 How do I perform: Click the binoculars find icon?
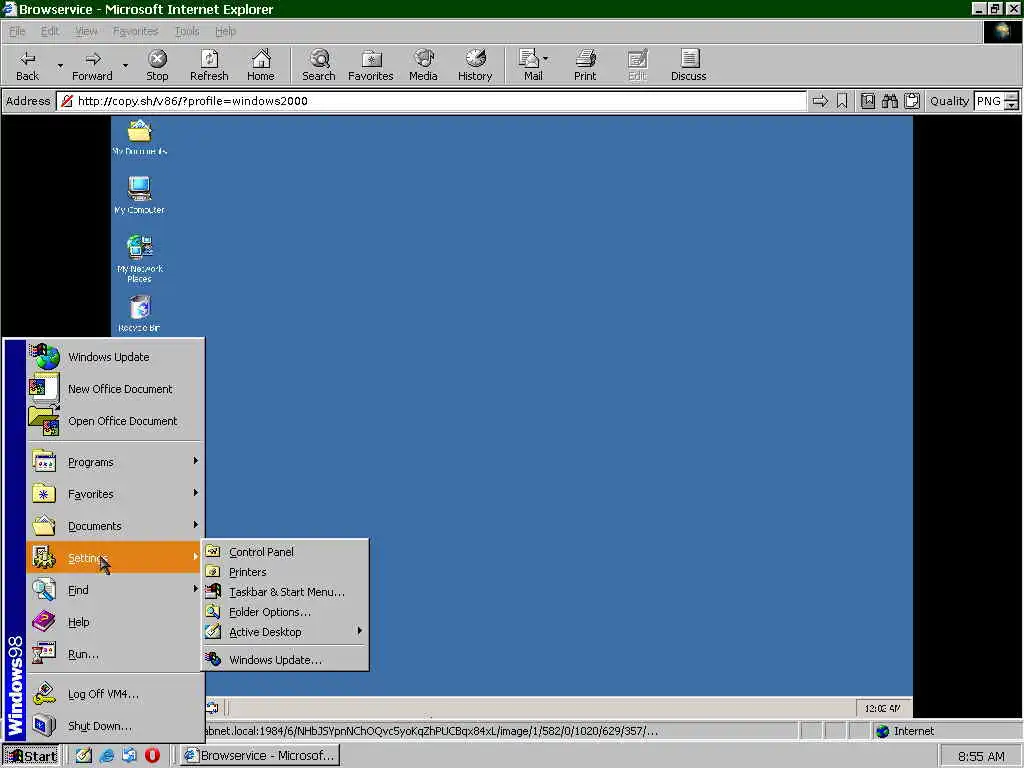pos(889,101)
